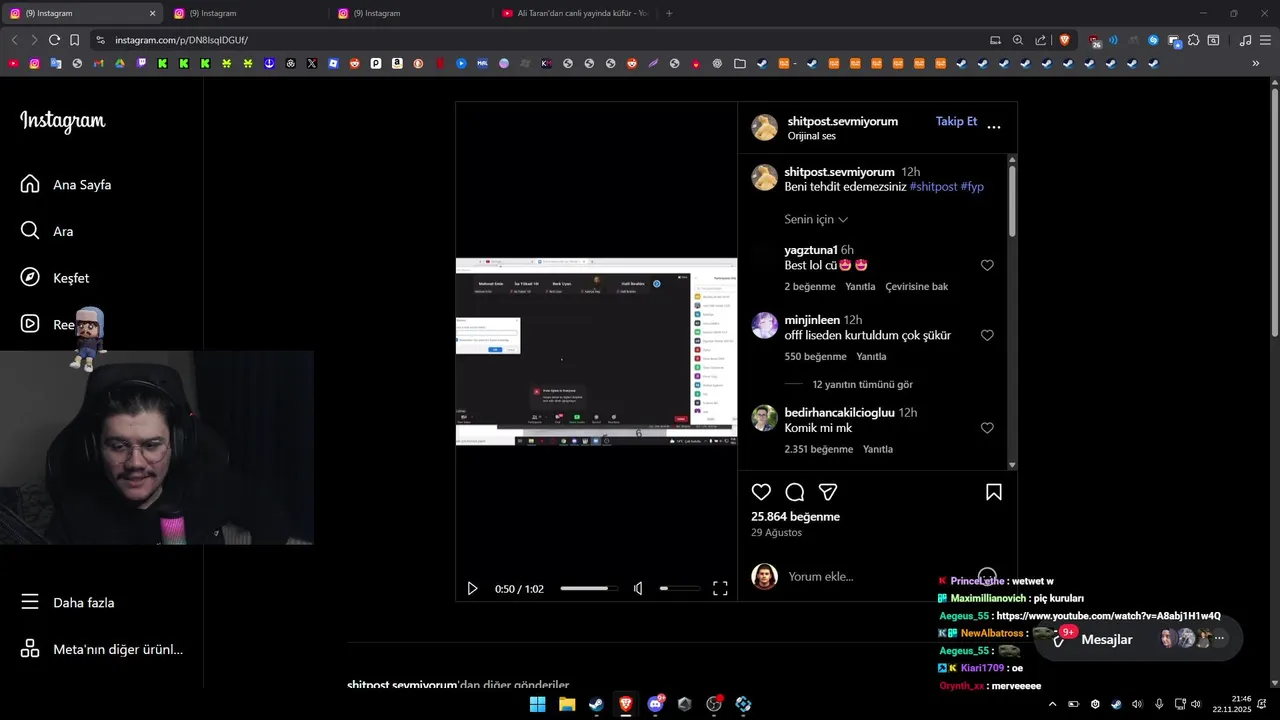Show hidden system tray icons
The image size is (1280, 720).
point(1052,704)
